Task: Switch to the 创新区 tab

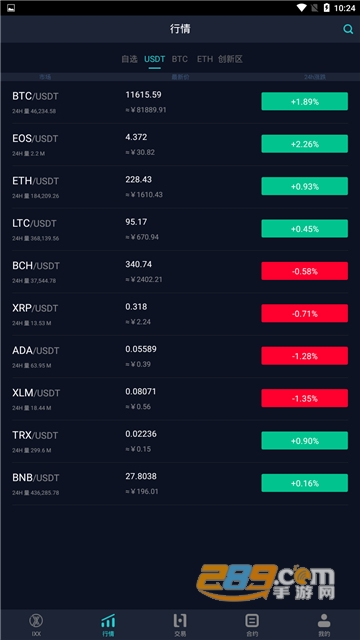Action: (230, 59)
